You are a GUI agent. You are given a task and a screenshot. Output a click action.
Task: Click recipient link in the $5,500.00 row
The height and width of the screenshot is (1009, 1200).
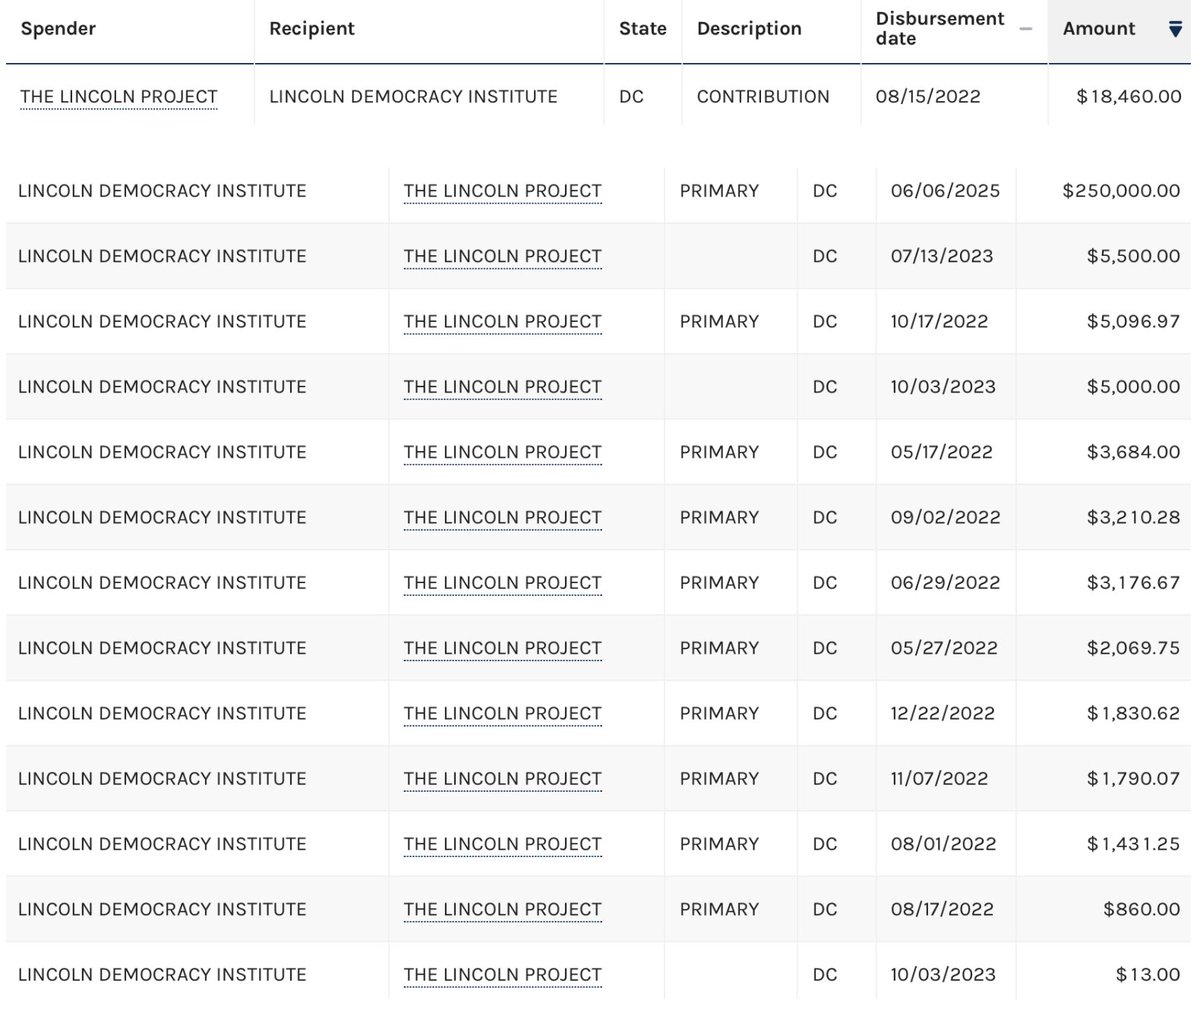pos(502,256)
